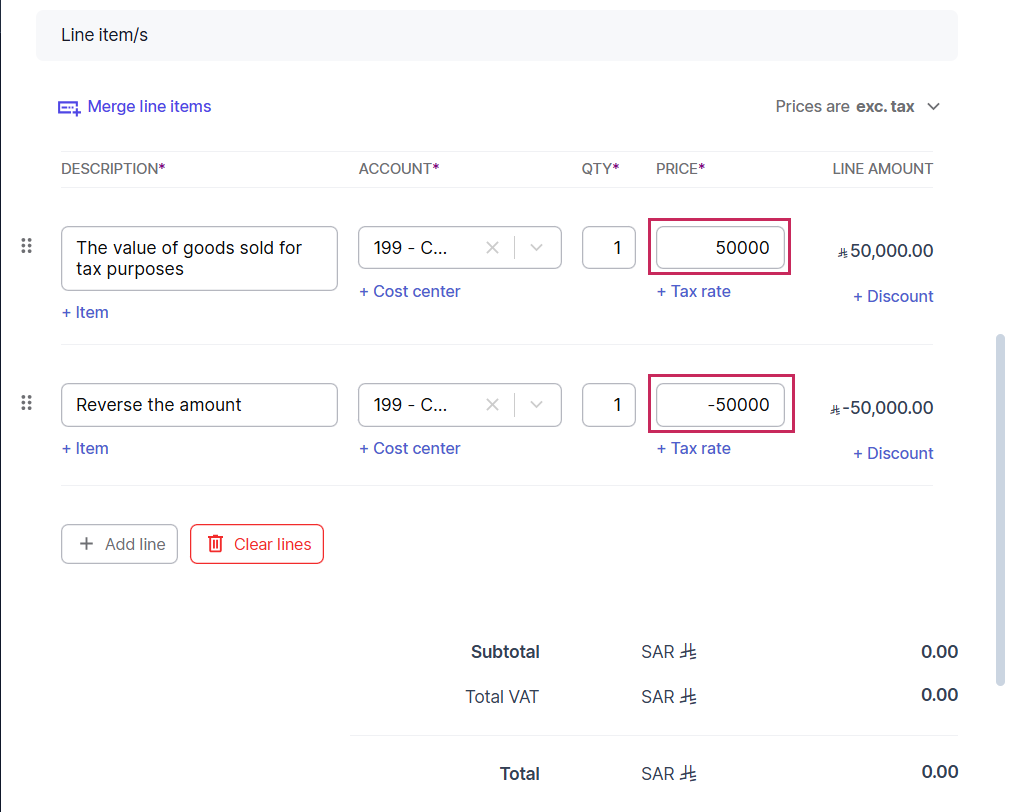
Task: Click + Item under first description
Action: coord(85,313)
